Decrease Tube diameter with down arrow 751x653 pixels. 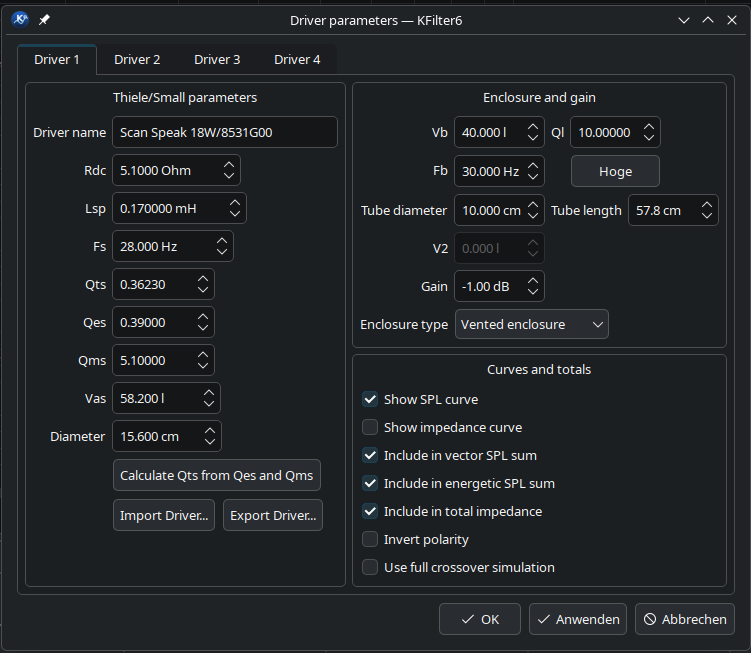click(533, 216)
